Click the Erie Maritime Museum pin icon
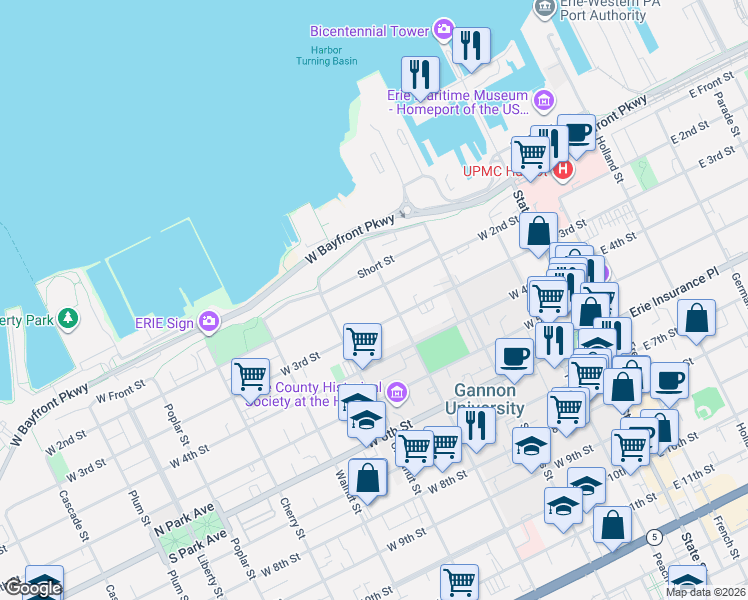This screenshot has height=600, width=748. [x=544, y=101]
